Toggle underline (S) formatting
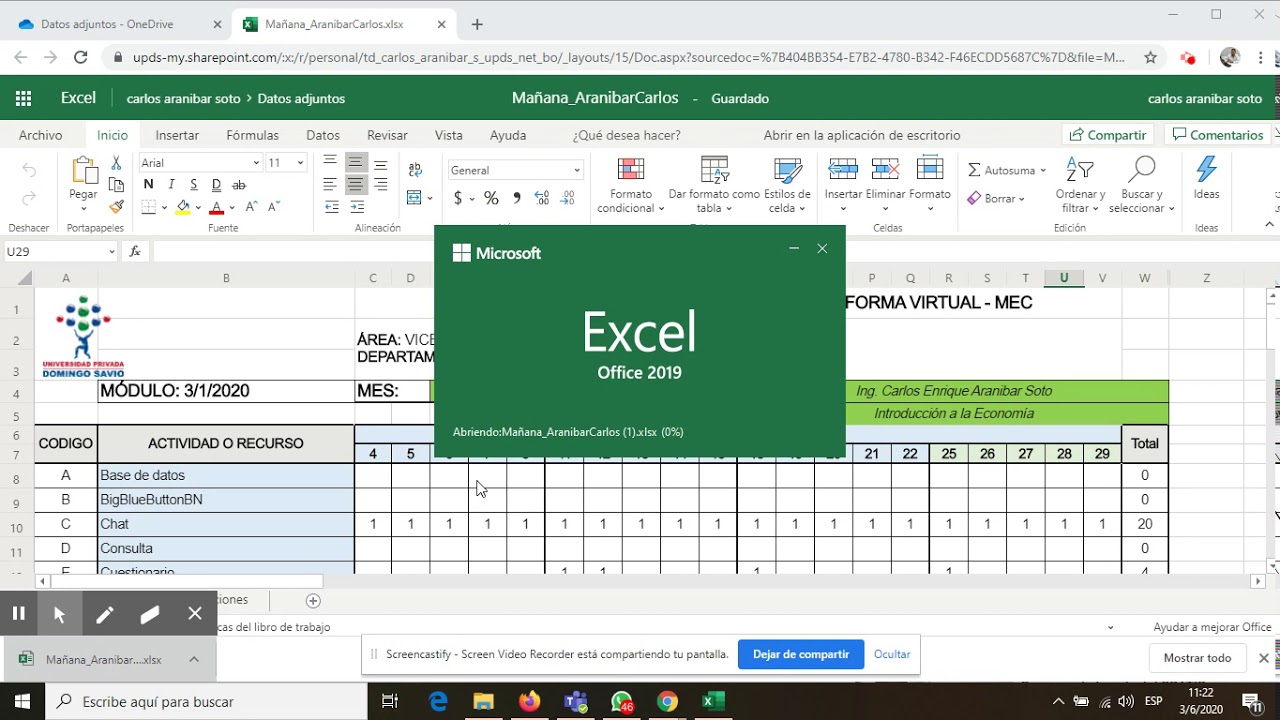The width and height of the screenshot is (1280, 720). [x=193, y=184]
